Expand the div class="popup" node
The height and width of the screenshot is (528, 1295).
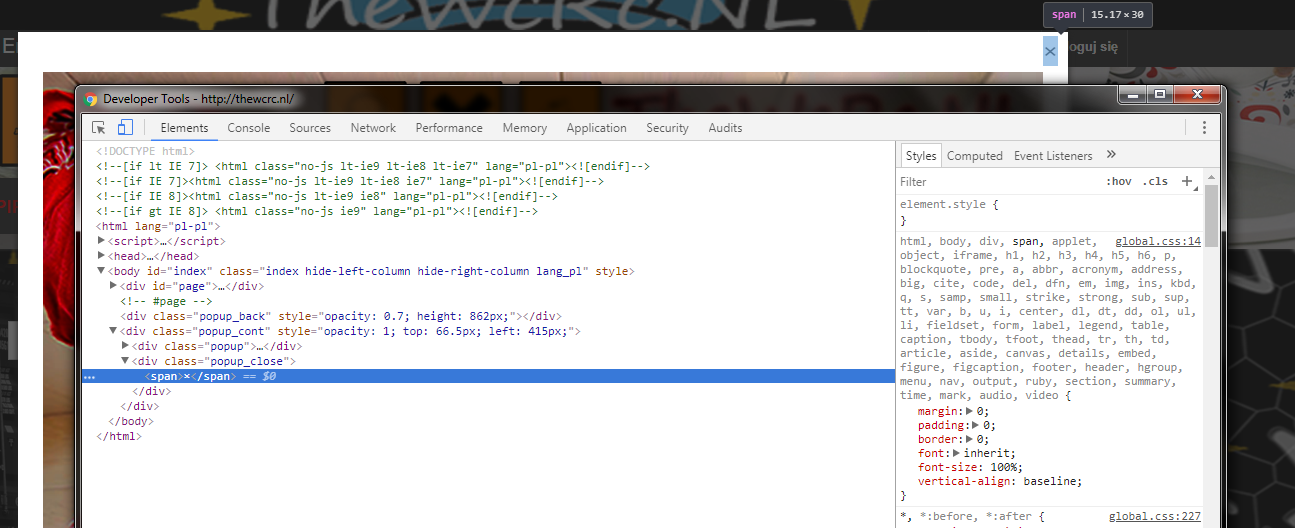[x=125, y=346]
